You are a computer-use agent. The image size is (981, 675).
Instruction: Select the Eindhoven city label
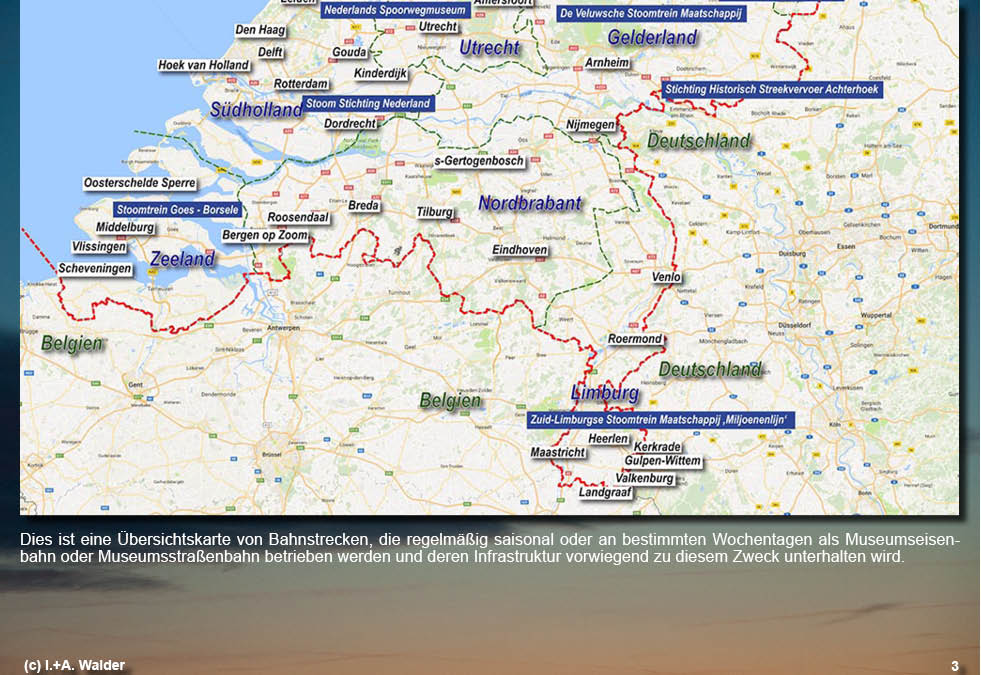[519, 250]
